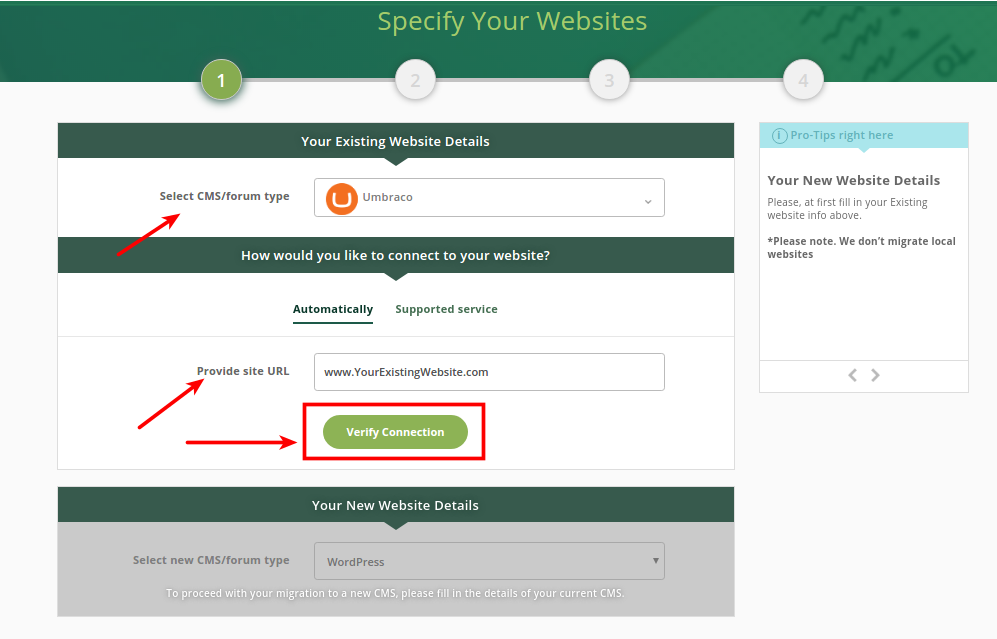Viewport: 997px width, 639px height.
Task: Click the Verify Connection button
Action: point(395,432)
